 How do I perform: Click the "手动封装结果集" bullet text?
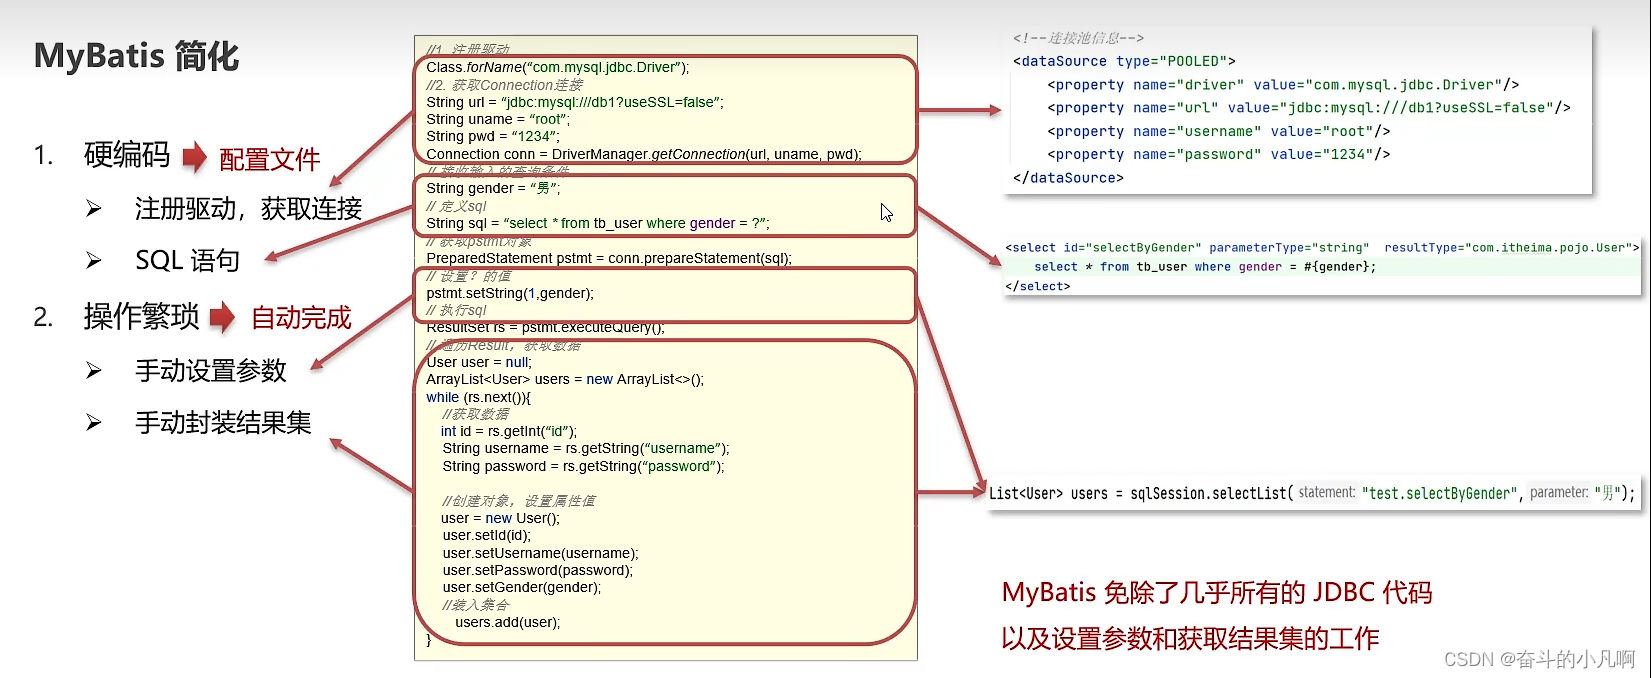(224, 423)
